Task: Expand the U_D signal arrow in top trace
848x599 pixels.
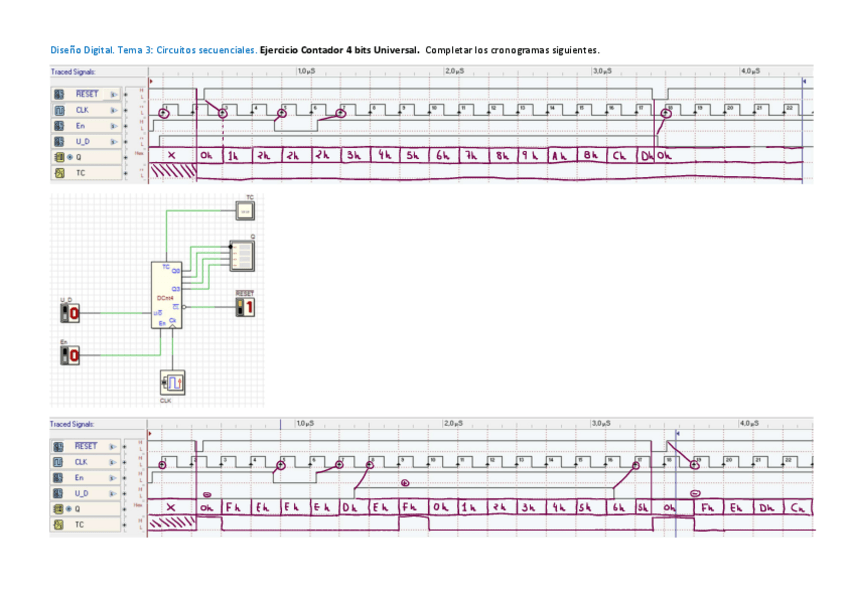Action: coord(115,142)
